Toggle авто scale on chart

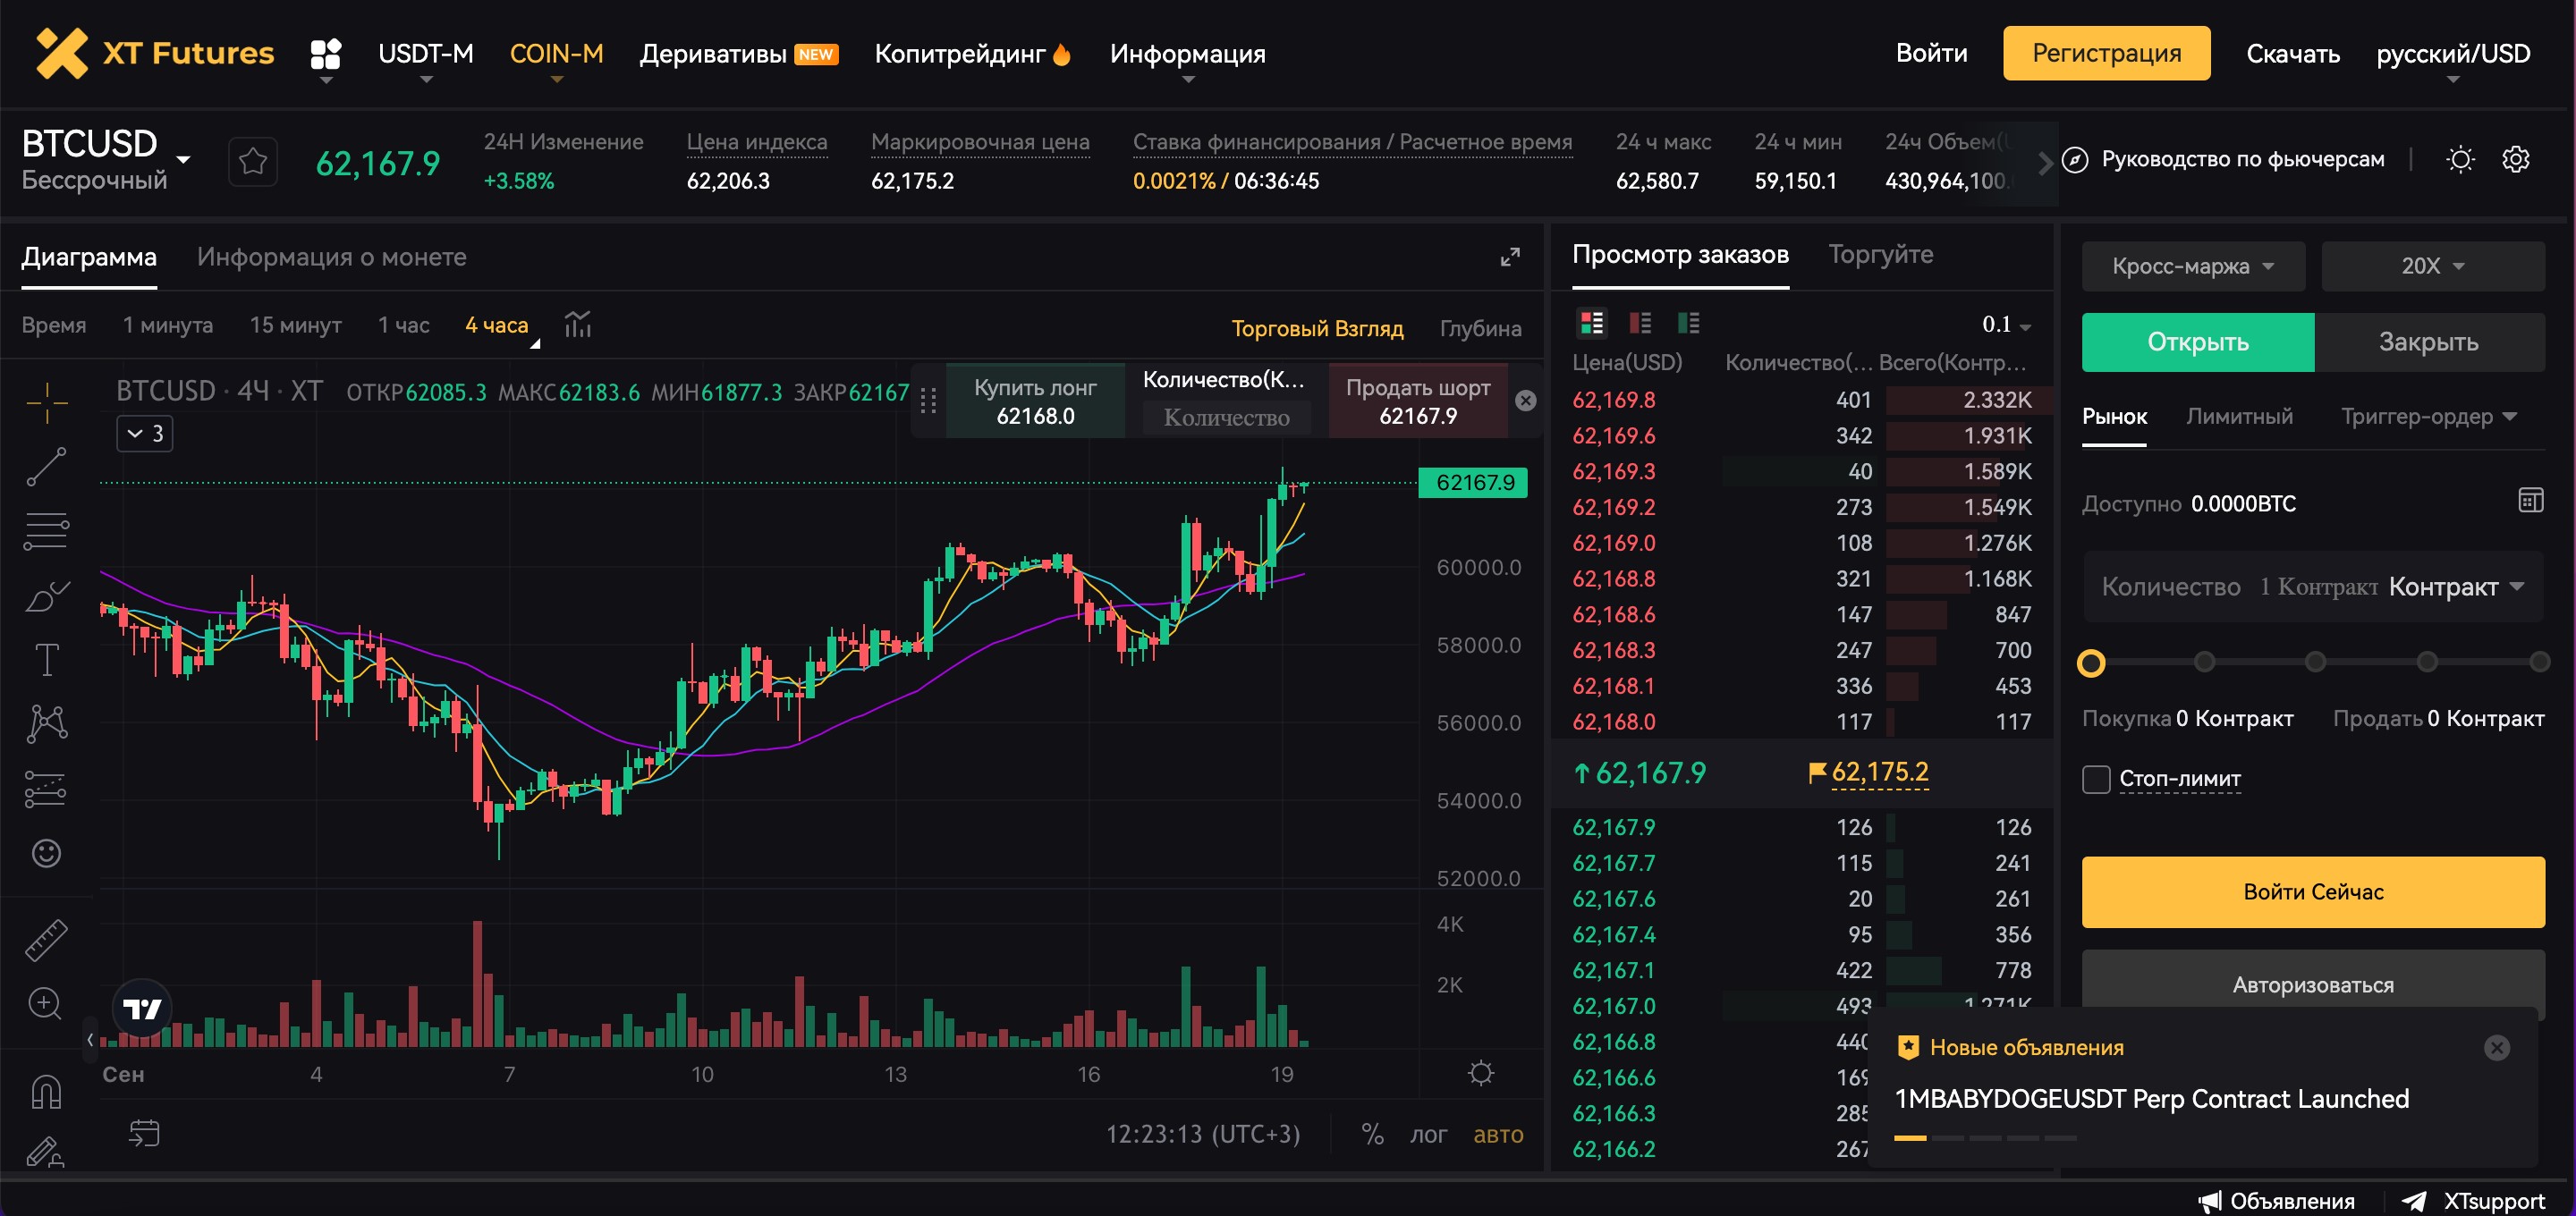click(1498, 1134)
